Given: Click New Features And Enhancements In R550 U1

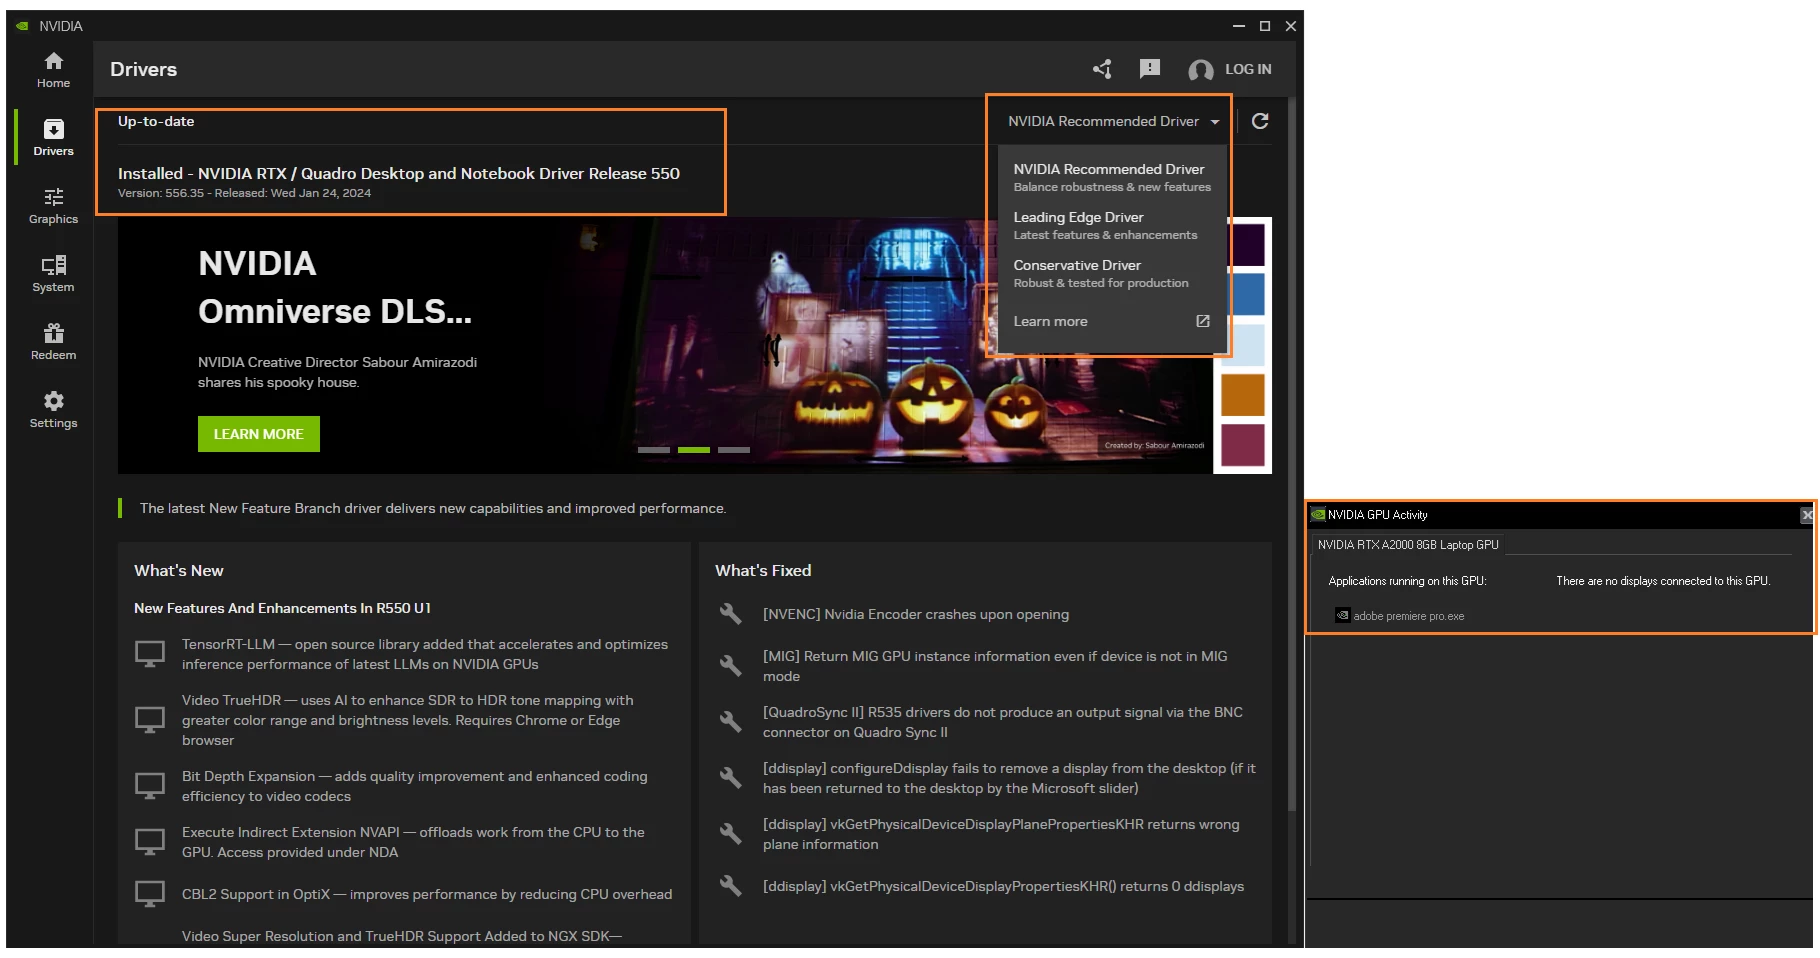Looking at the screenshot, I should pos(283,608).
